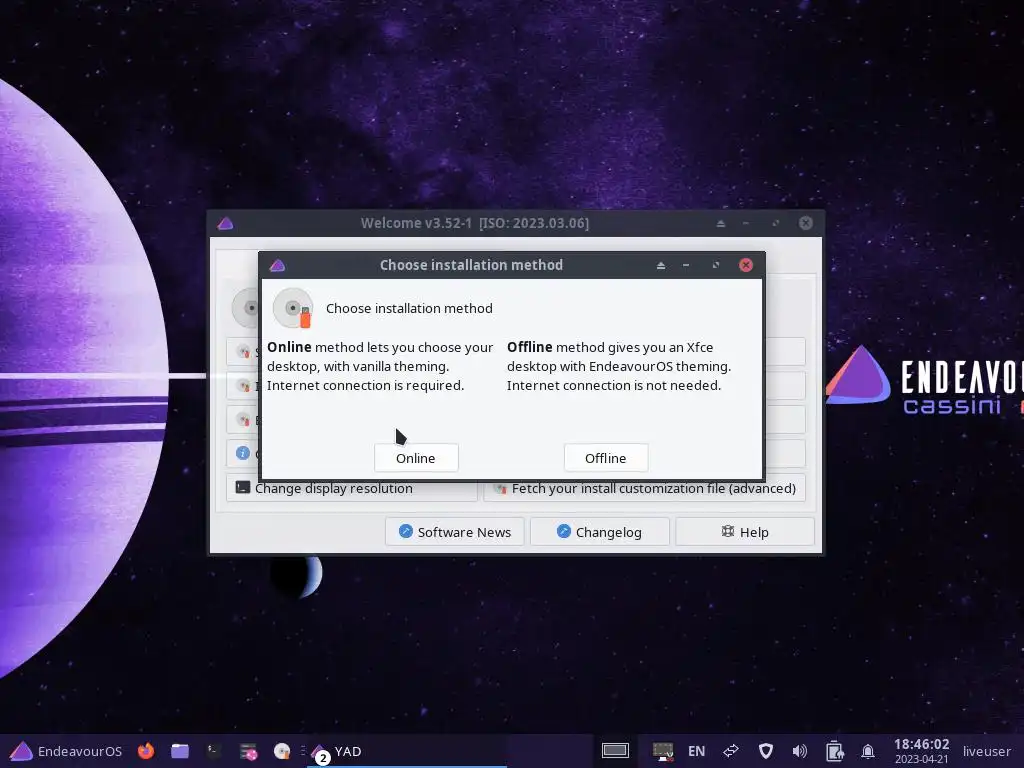Minimize the Choose installation method dialog
Viewport: 1024px width, 768px height.
(x=686, y=265)
